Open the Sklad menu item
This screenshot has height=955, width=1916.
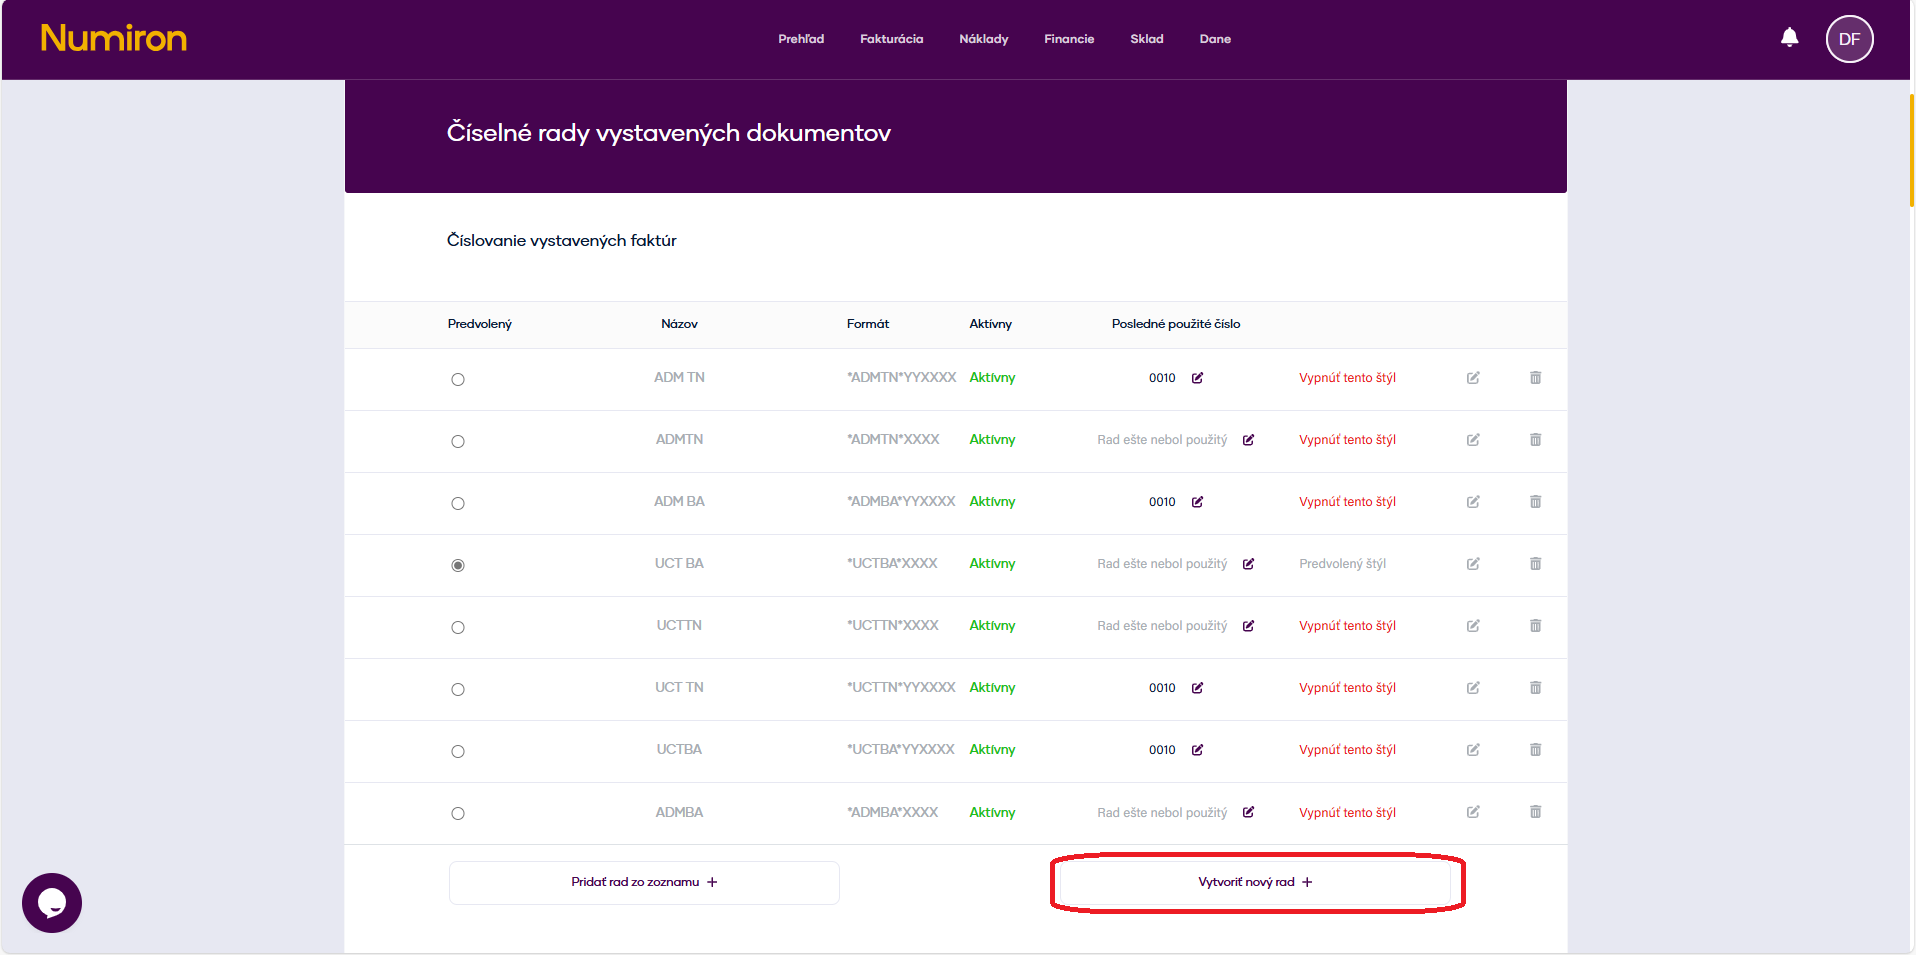tap(1146, 39)
